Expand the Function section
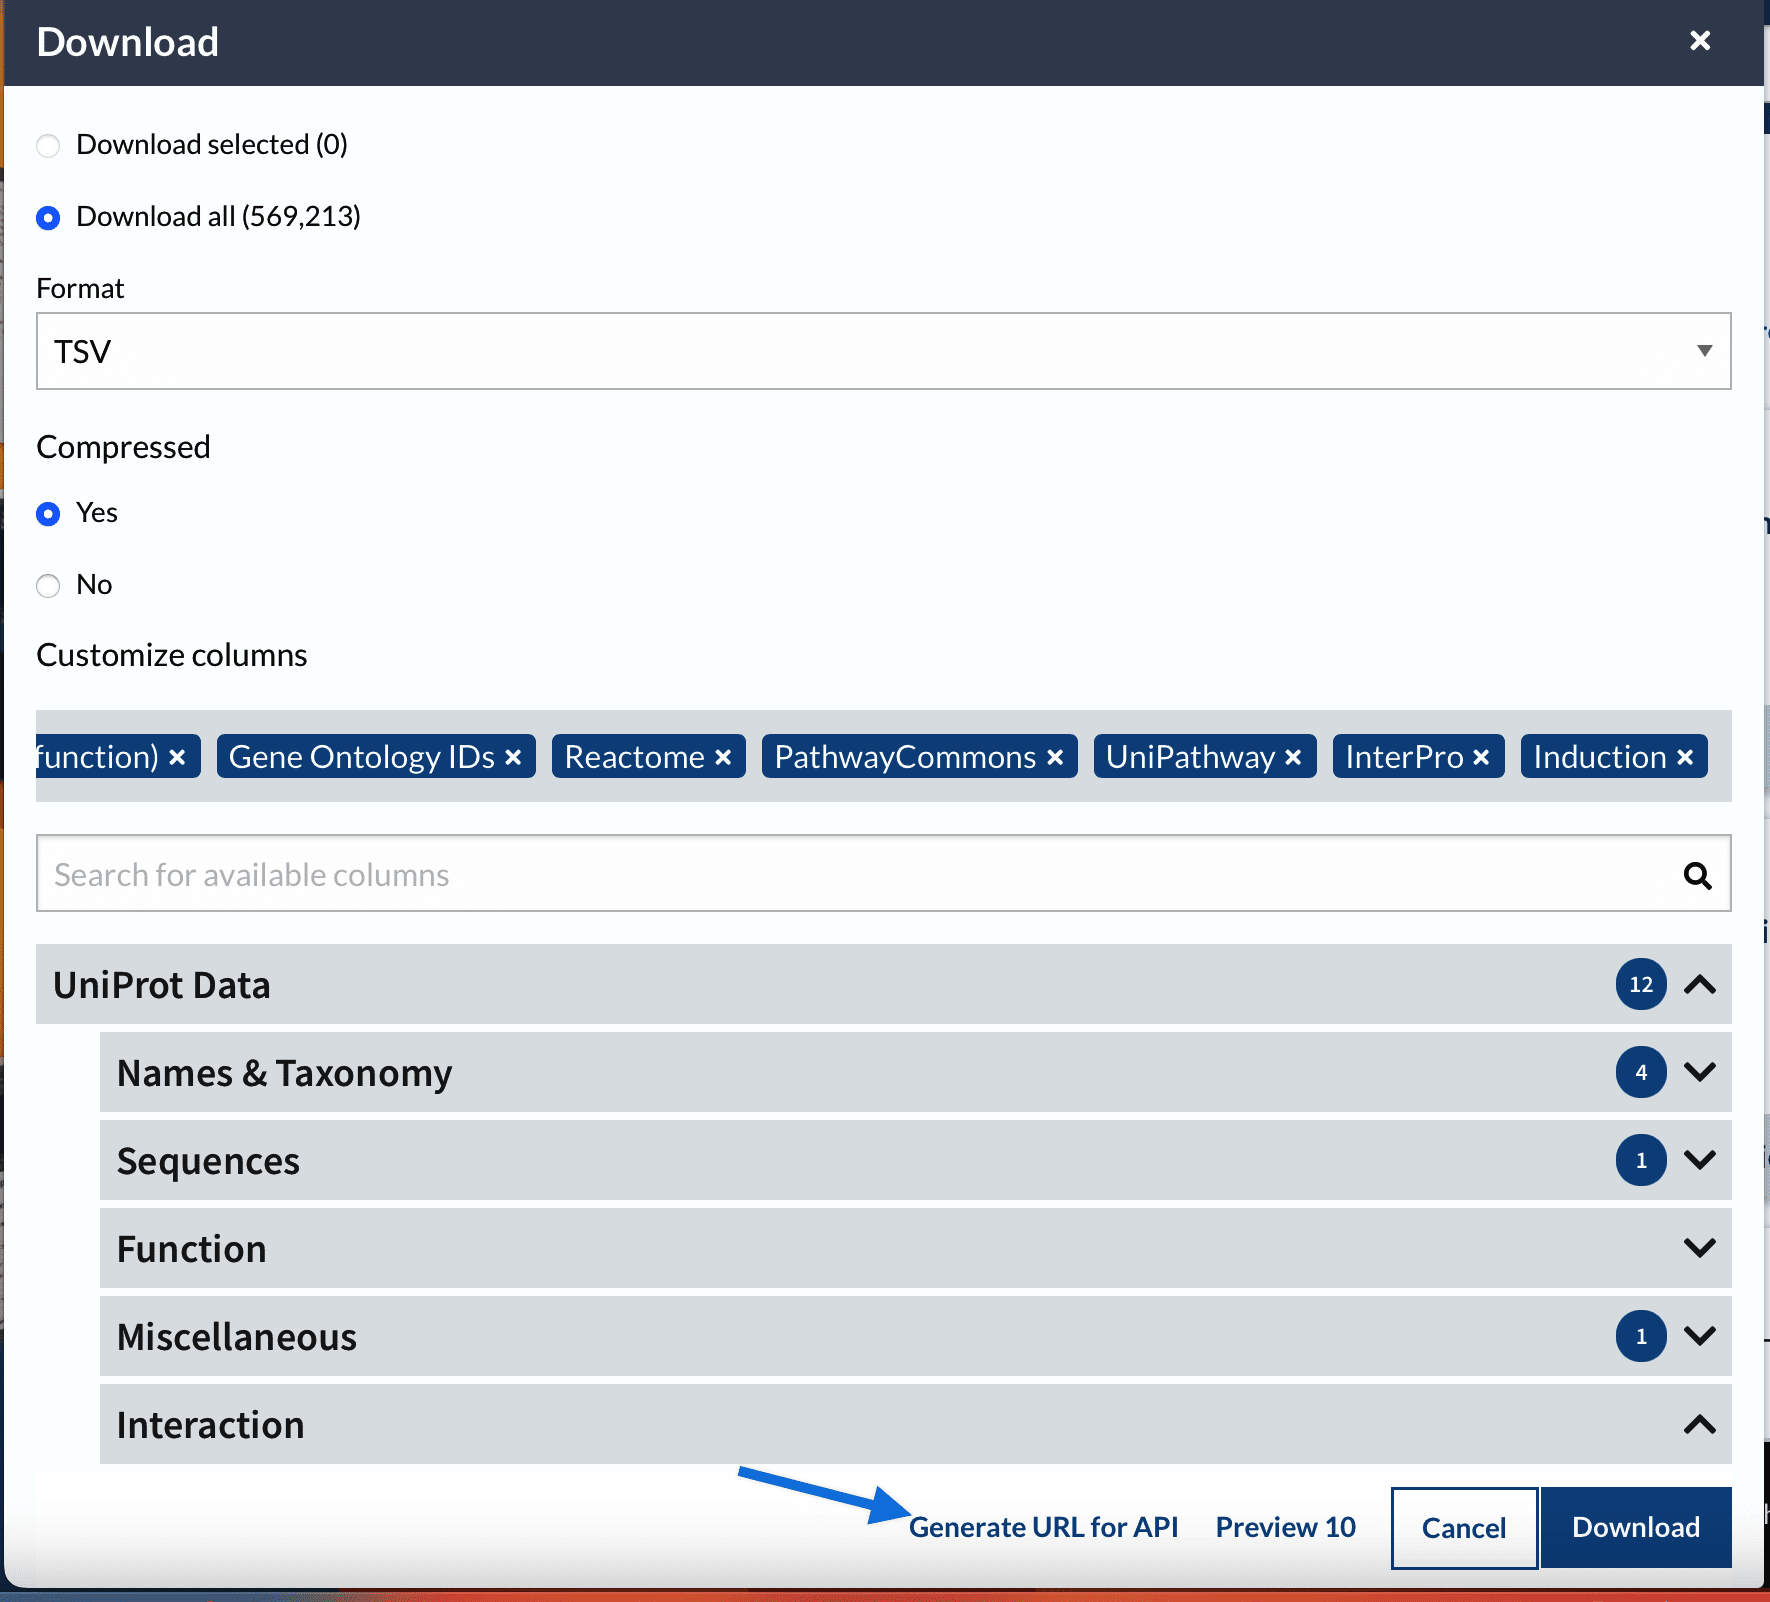Viewport: 1770px width, 1602px height. coord(1700,1248)
